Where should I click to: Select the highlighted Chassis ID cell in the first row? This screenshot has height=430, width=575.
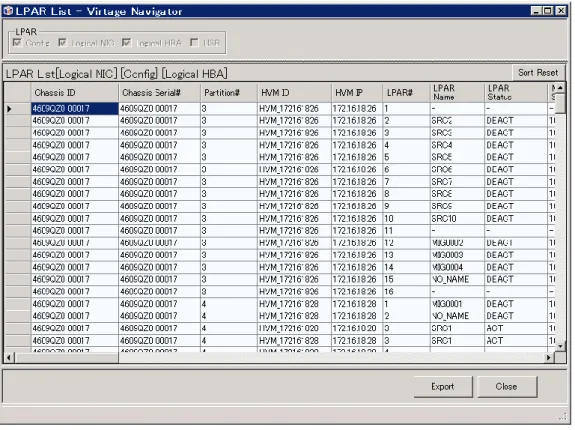click(75, 109)
